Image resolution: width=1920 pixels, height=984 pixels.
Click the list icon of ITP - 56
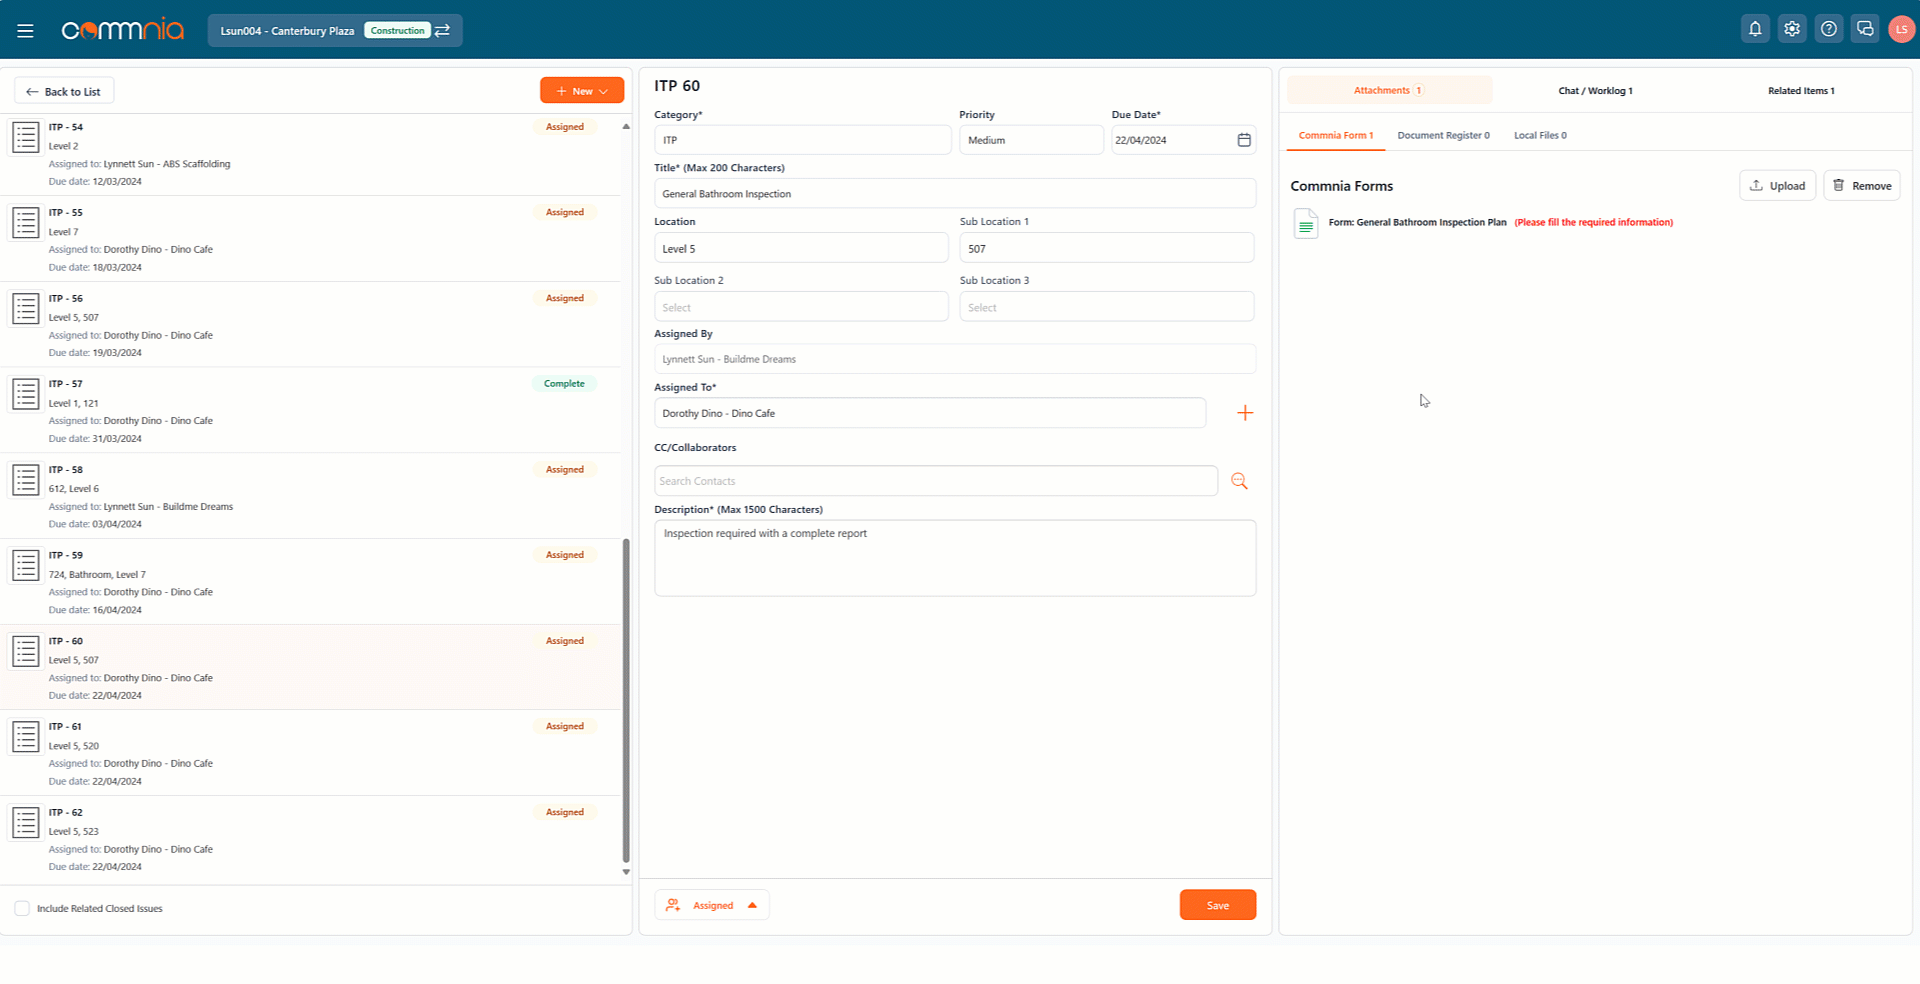pos(26,308)
